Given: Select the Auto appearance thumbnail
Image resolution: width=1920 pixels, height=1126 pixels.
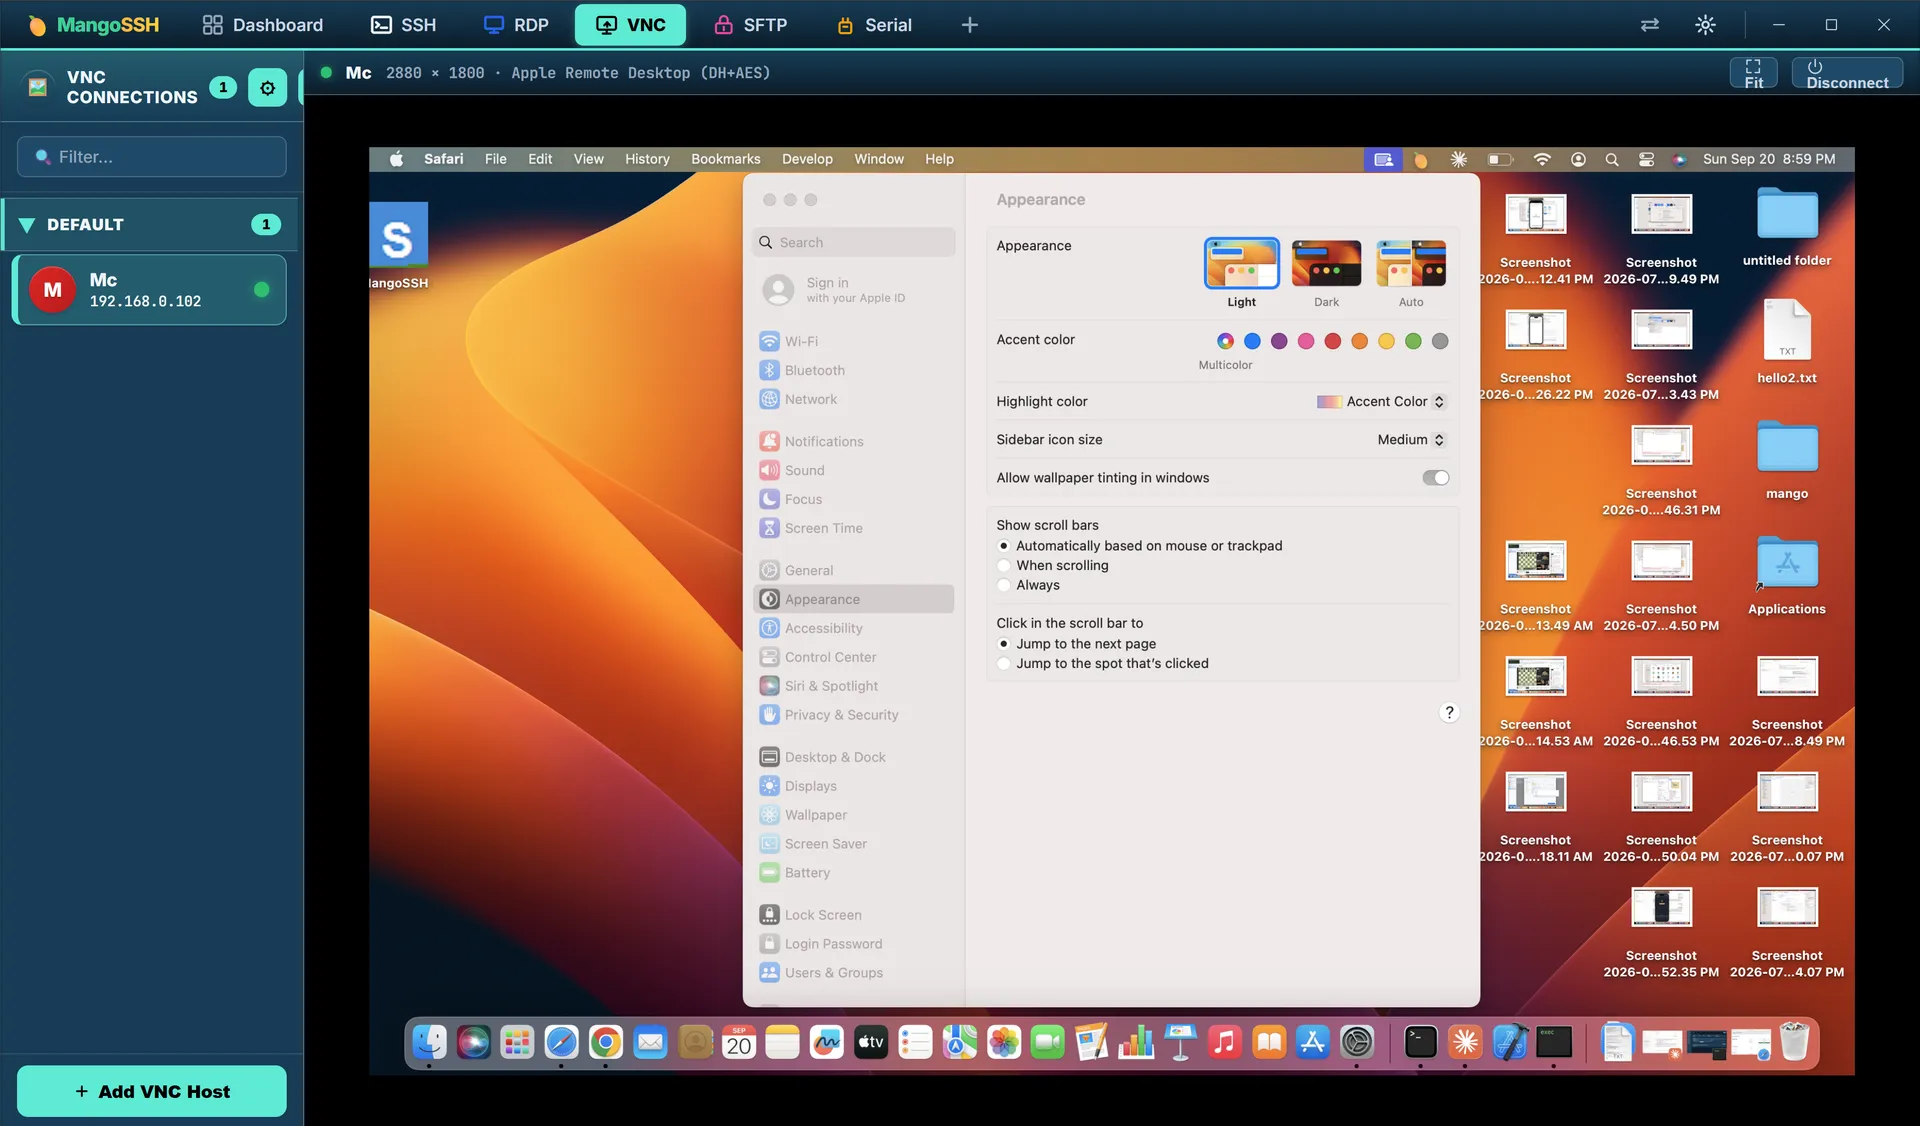Looking at the screenshot, I should (x=1411, y=263).
